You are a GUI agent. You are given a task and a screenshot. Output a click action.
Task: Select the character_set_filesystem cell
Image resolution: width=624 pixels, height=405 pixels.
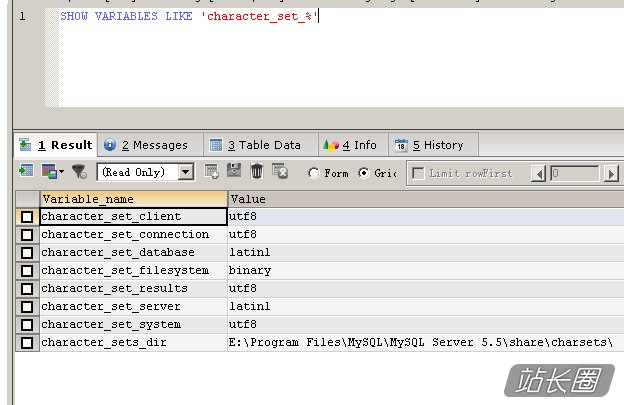(134, 271)
